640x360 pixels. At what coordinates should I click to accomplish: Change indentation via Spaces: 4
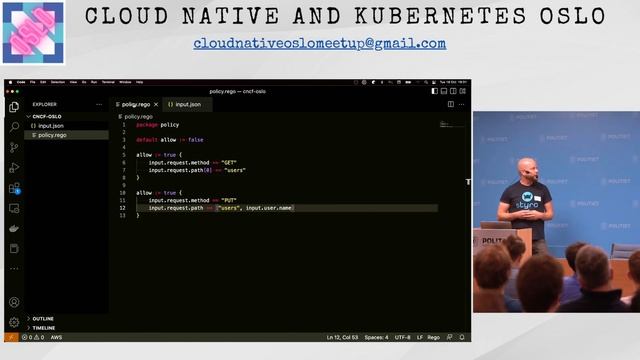point(376,338)
